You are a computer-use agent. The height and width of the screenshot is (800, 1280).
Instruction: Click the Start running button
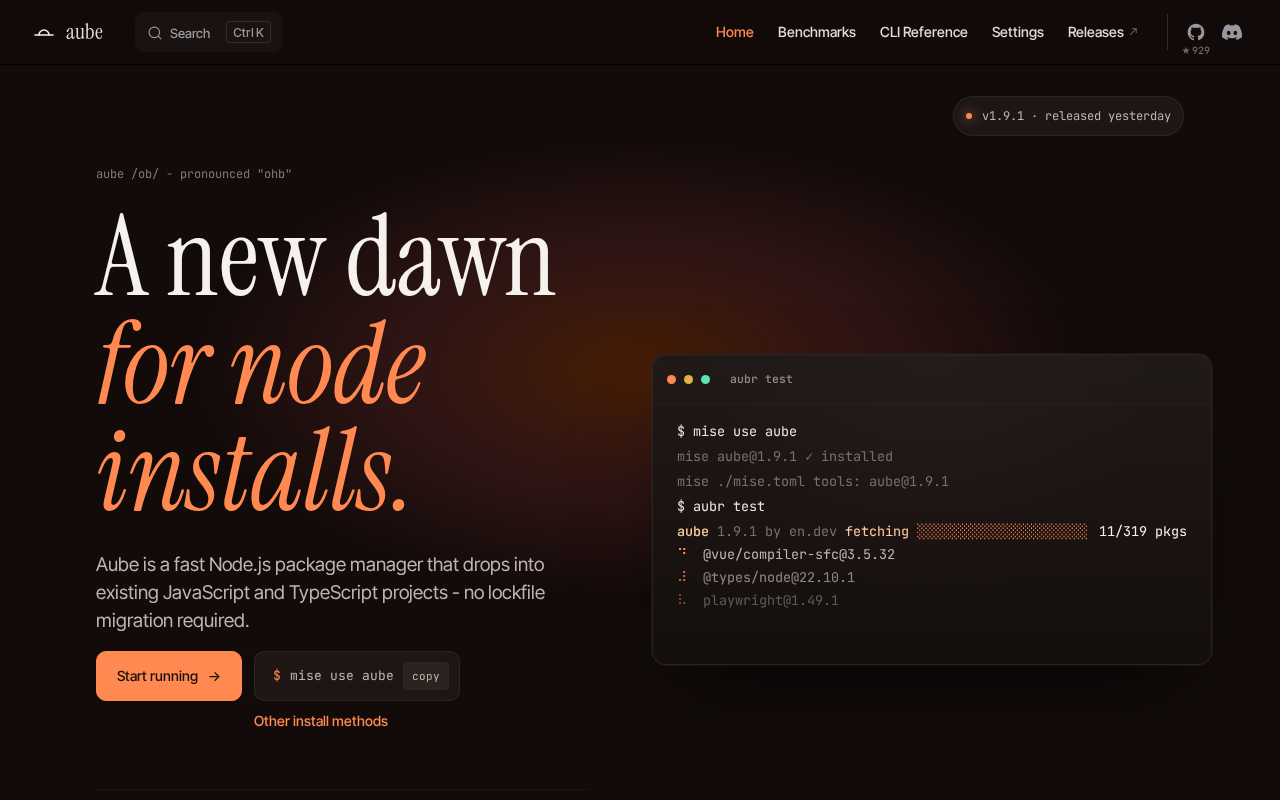[169, 676]
